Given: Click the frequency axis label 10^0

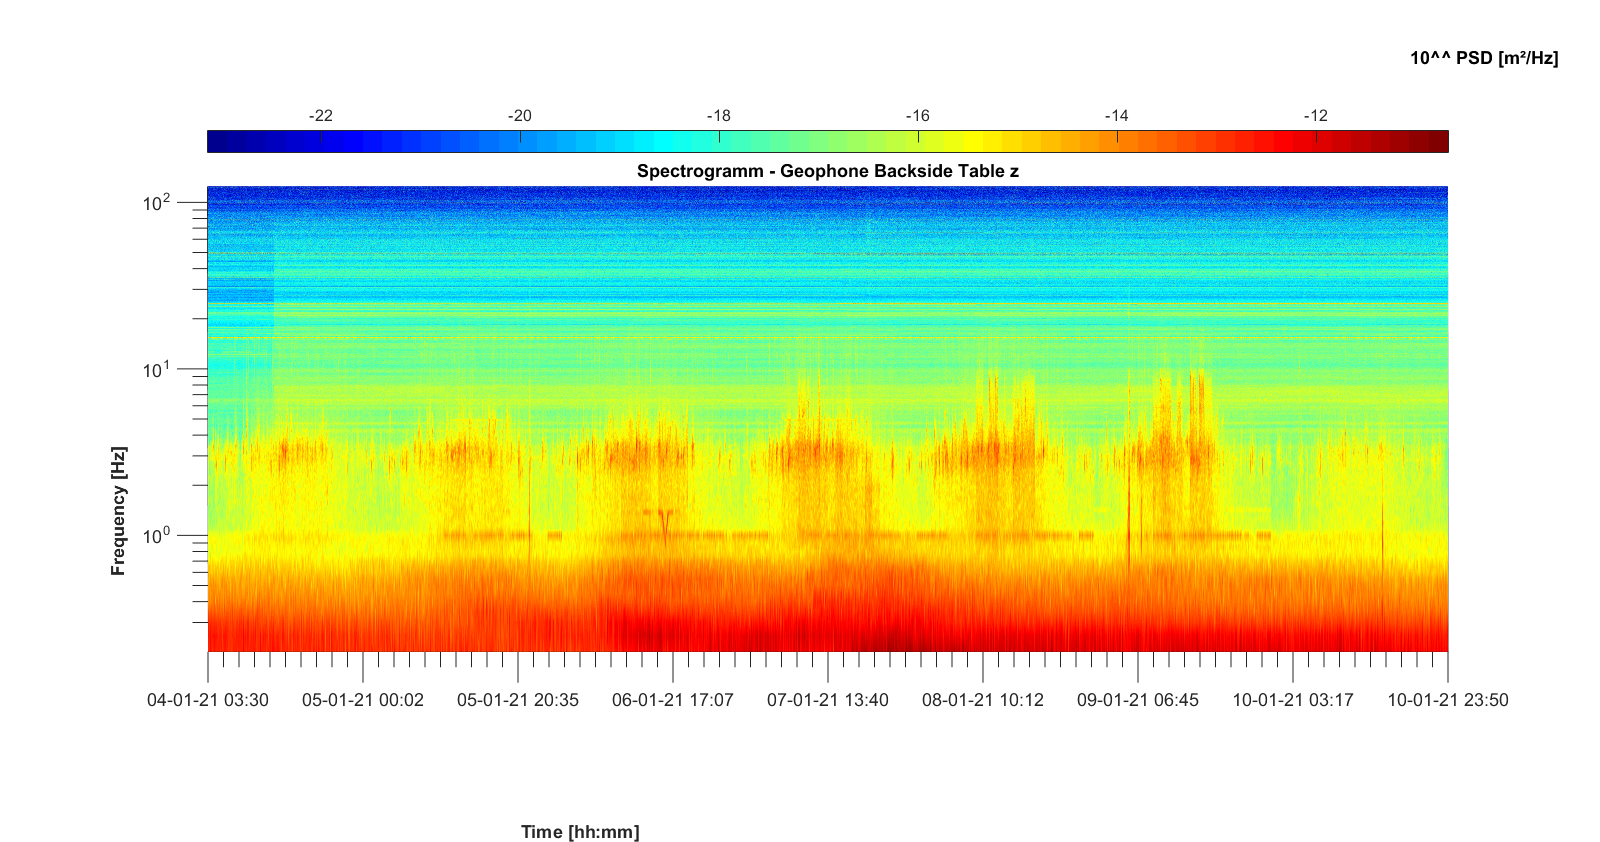Looking at the screenshot, I should tap(157, 536).
